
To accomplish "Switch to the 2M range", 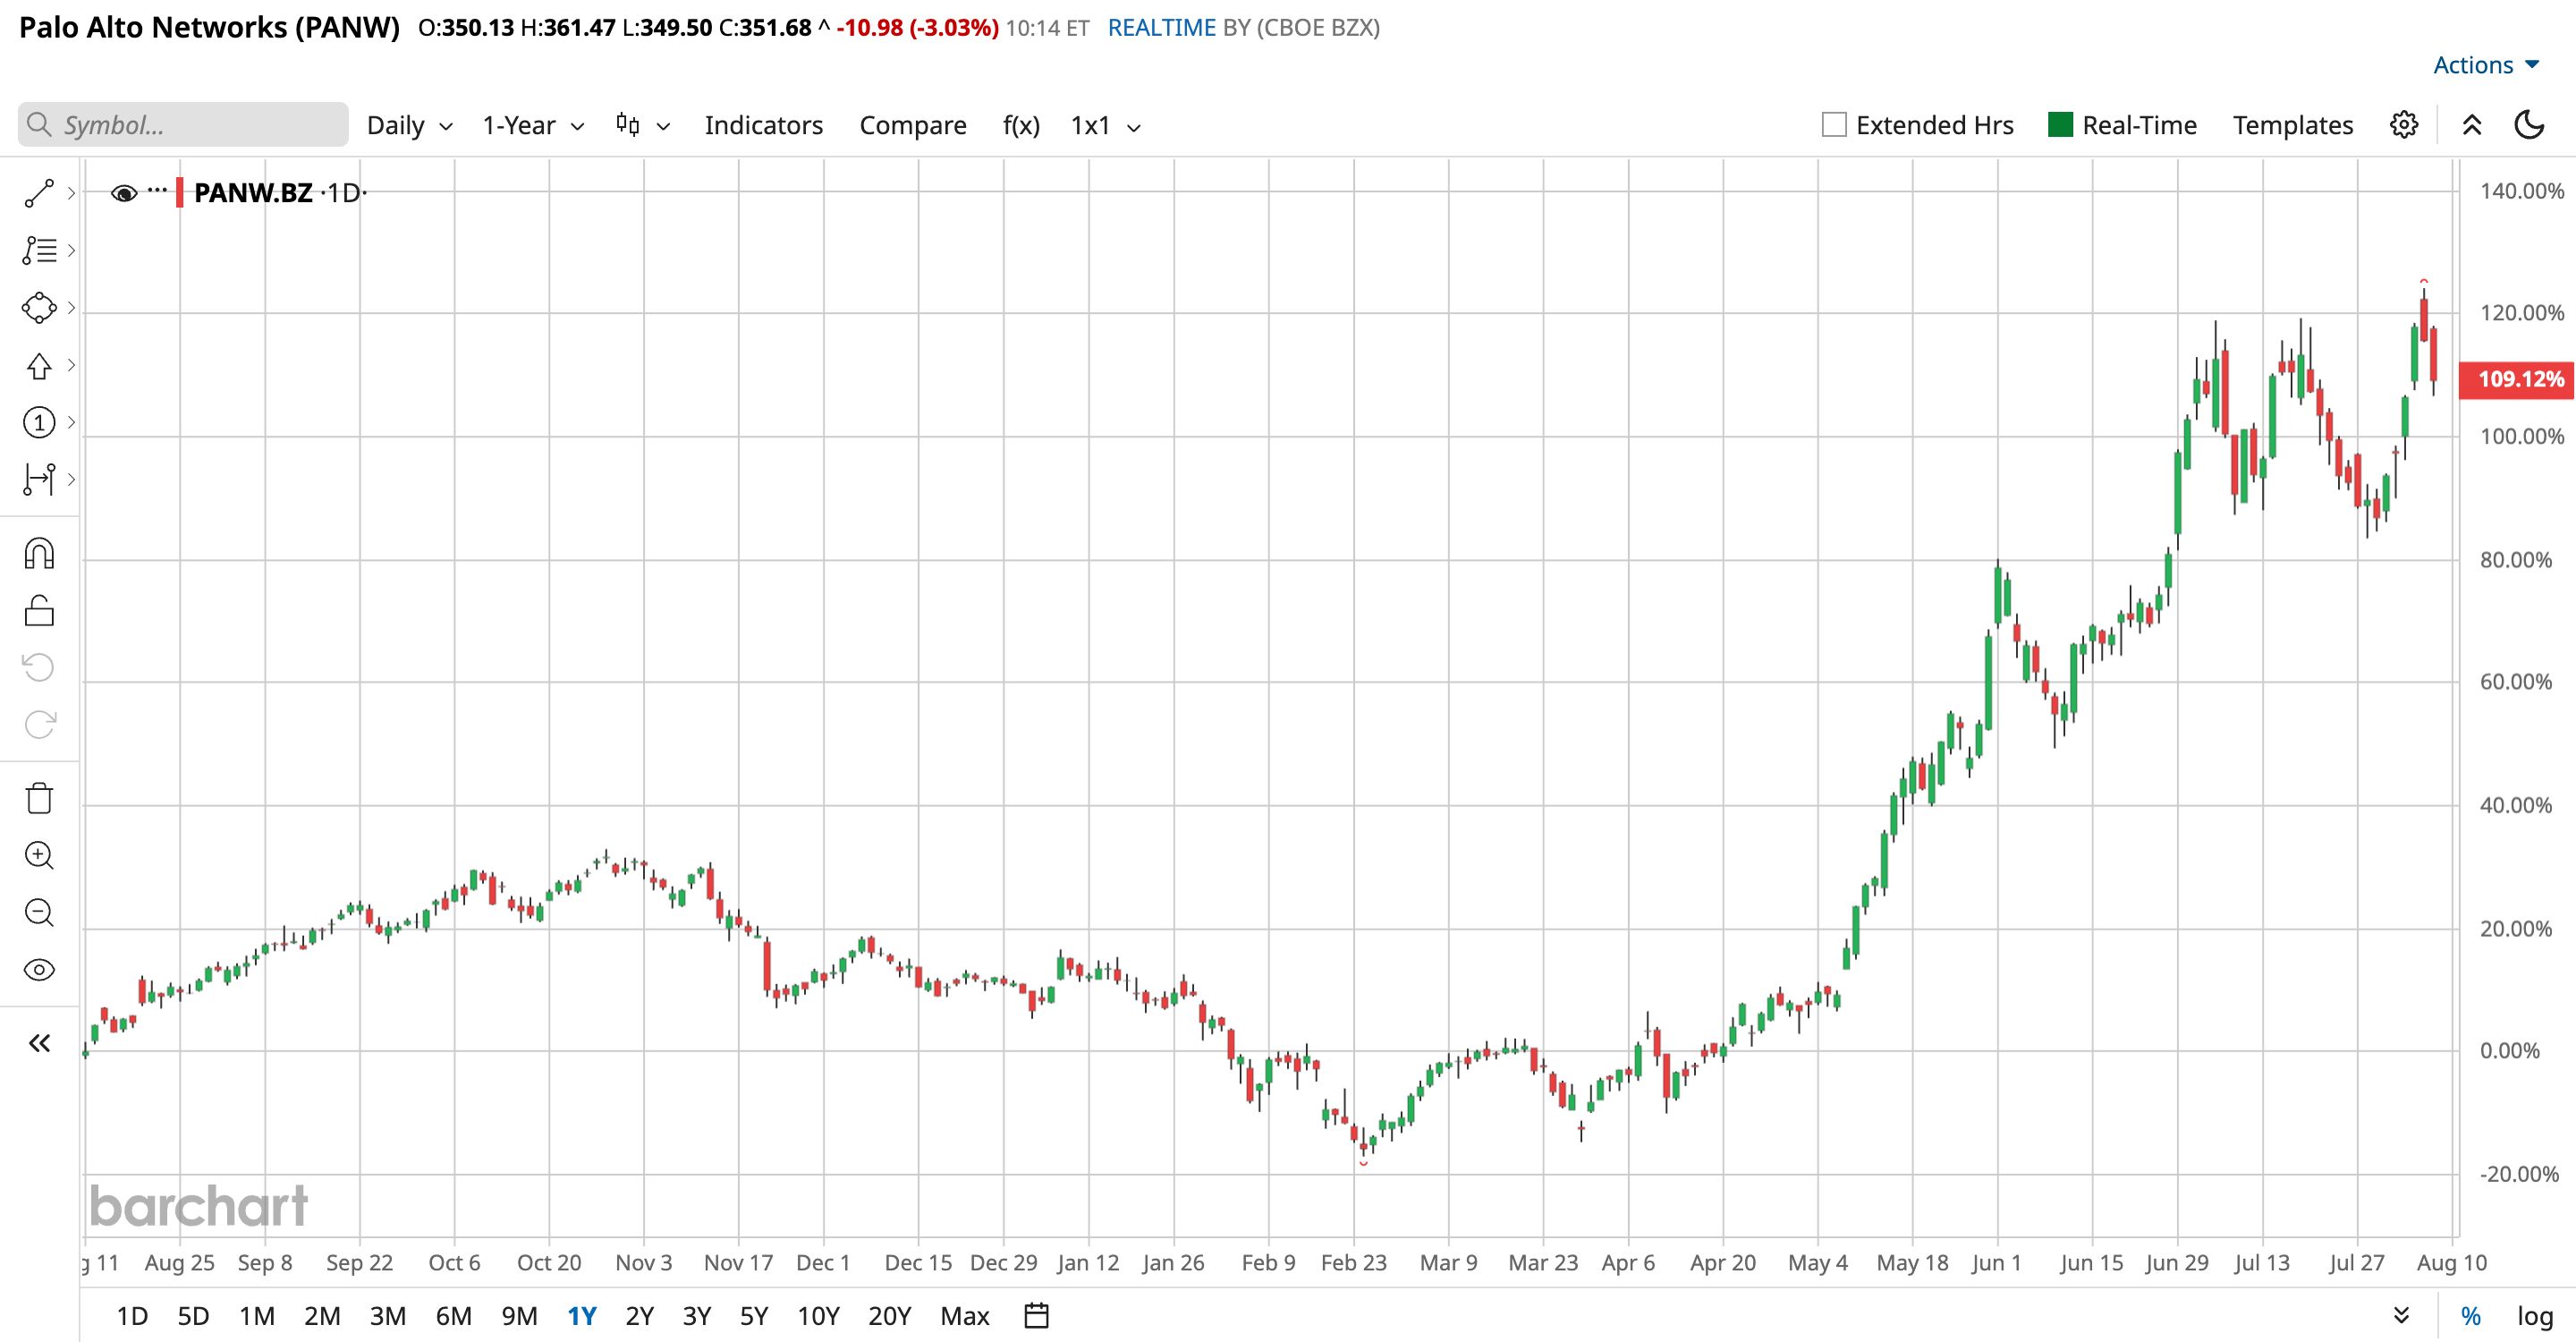I will pos(322,1316).
